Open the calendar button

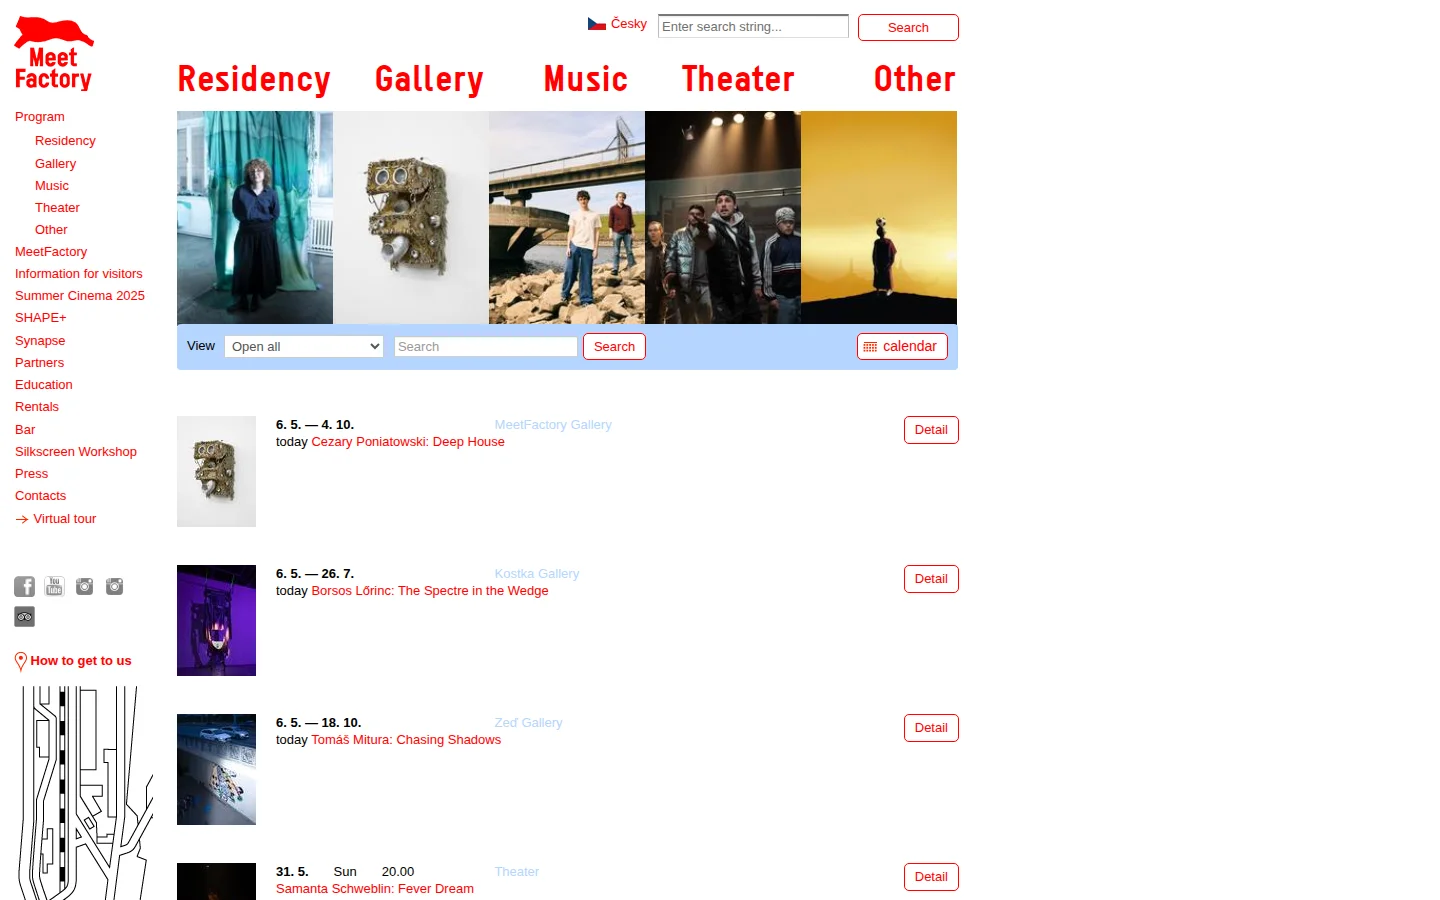pos(902,346)
